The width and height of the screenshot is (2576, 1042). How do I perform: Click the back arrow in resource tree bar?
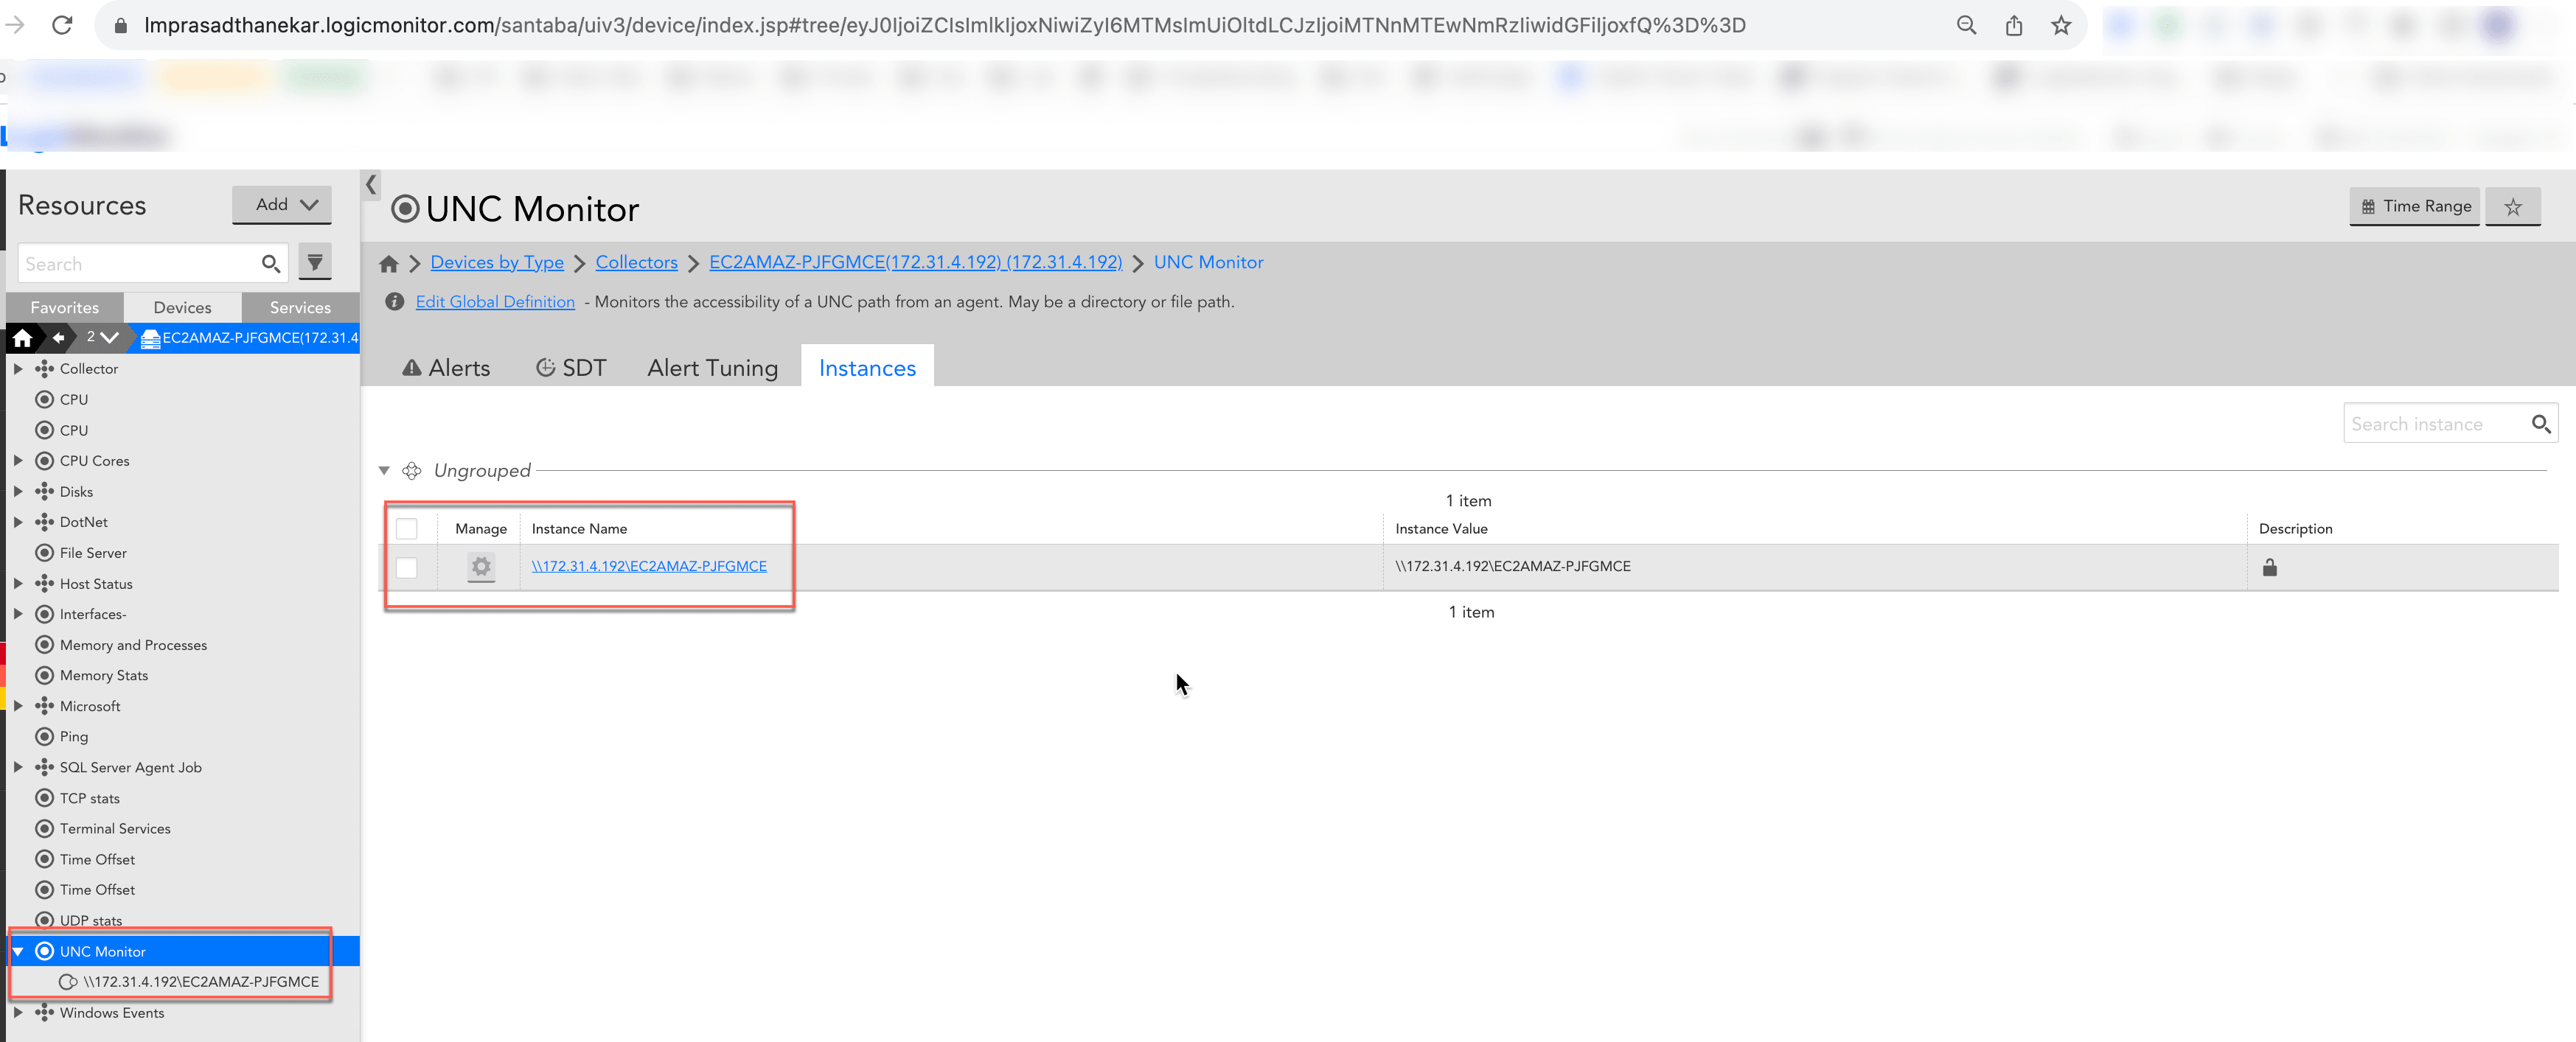(x=59, y=338)
